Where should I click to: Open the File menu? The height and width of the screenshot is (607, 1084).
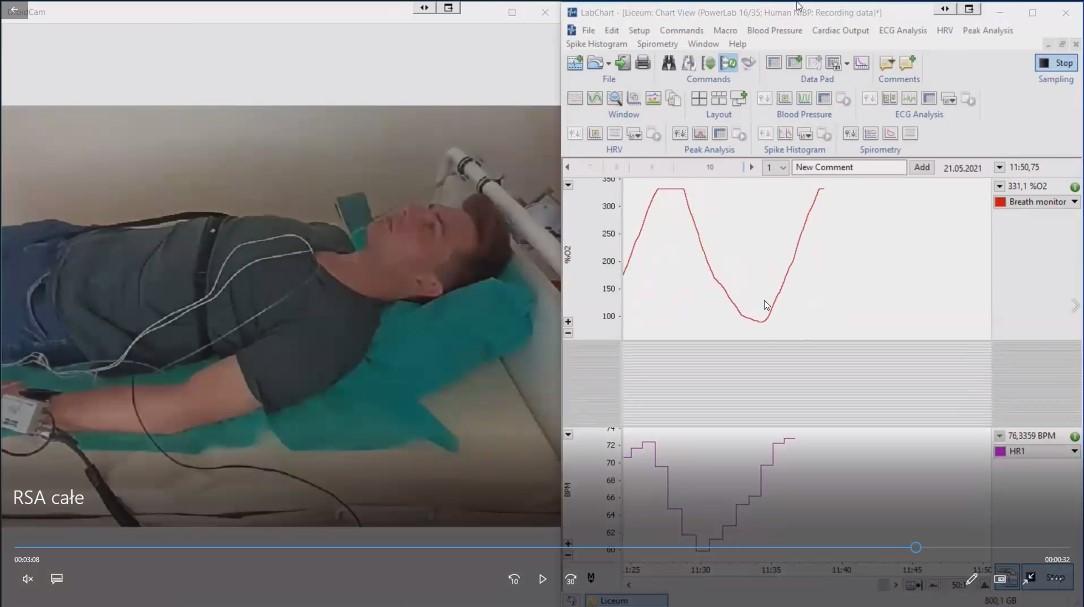tap(588, 30)
